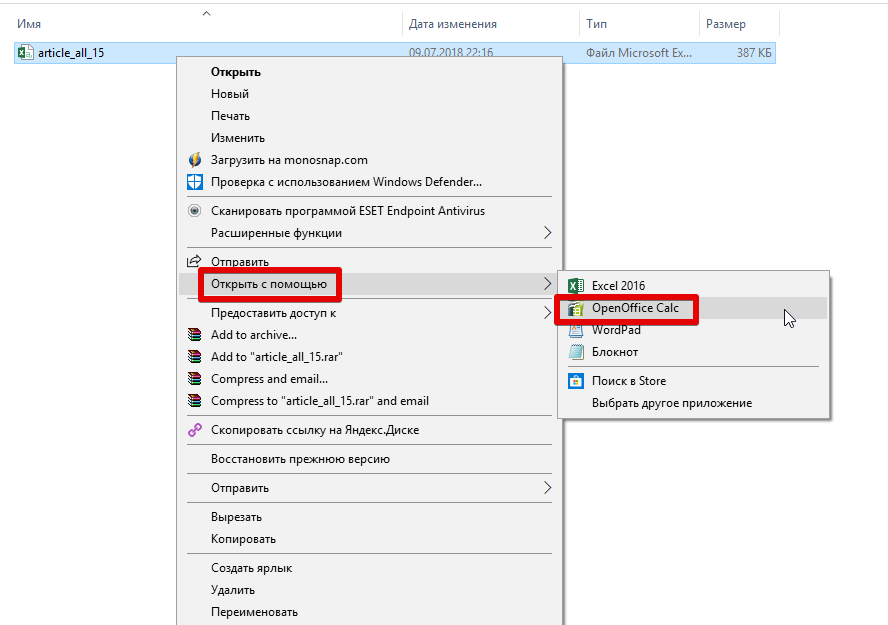Sort by Дата изменения column header
888x625 pixels.
point(452,24)
